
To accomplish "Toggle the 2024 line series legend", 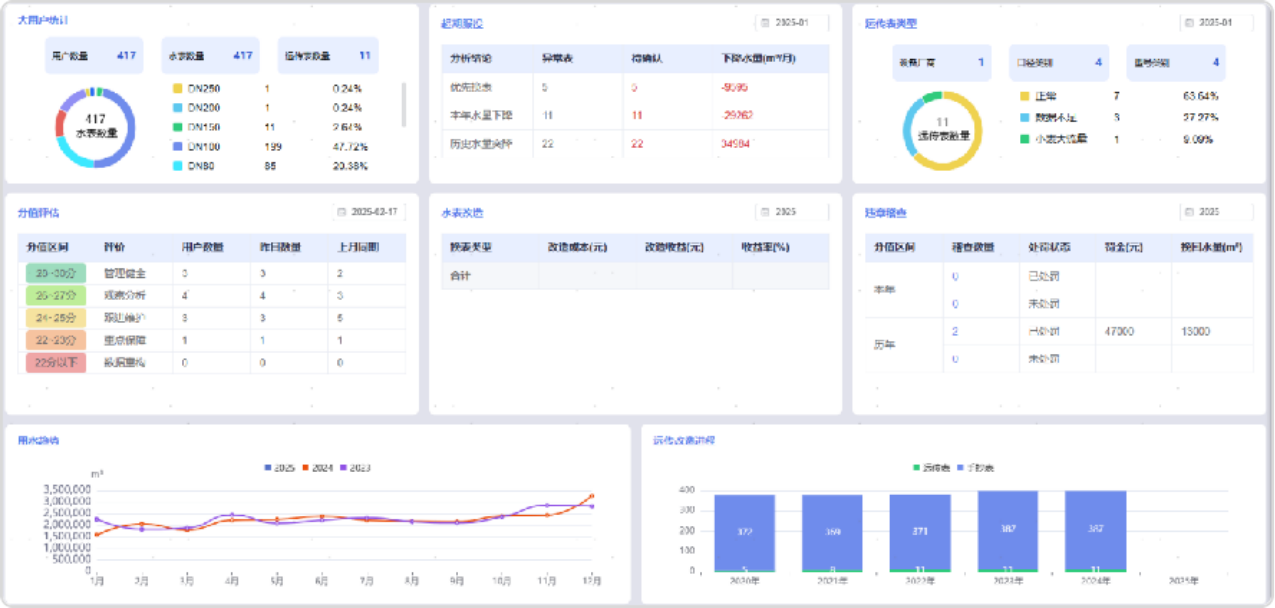I will pos(318,468).
